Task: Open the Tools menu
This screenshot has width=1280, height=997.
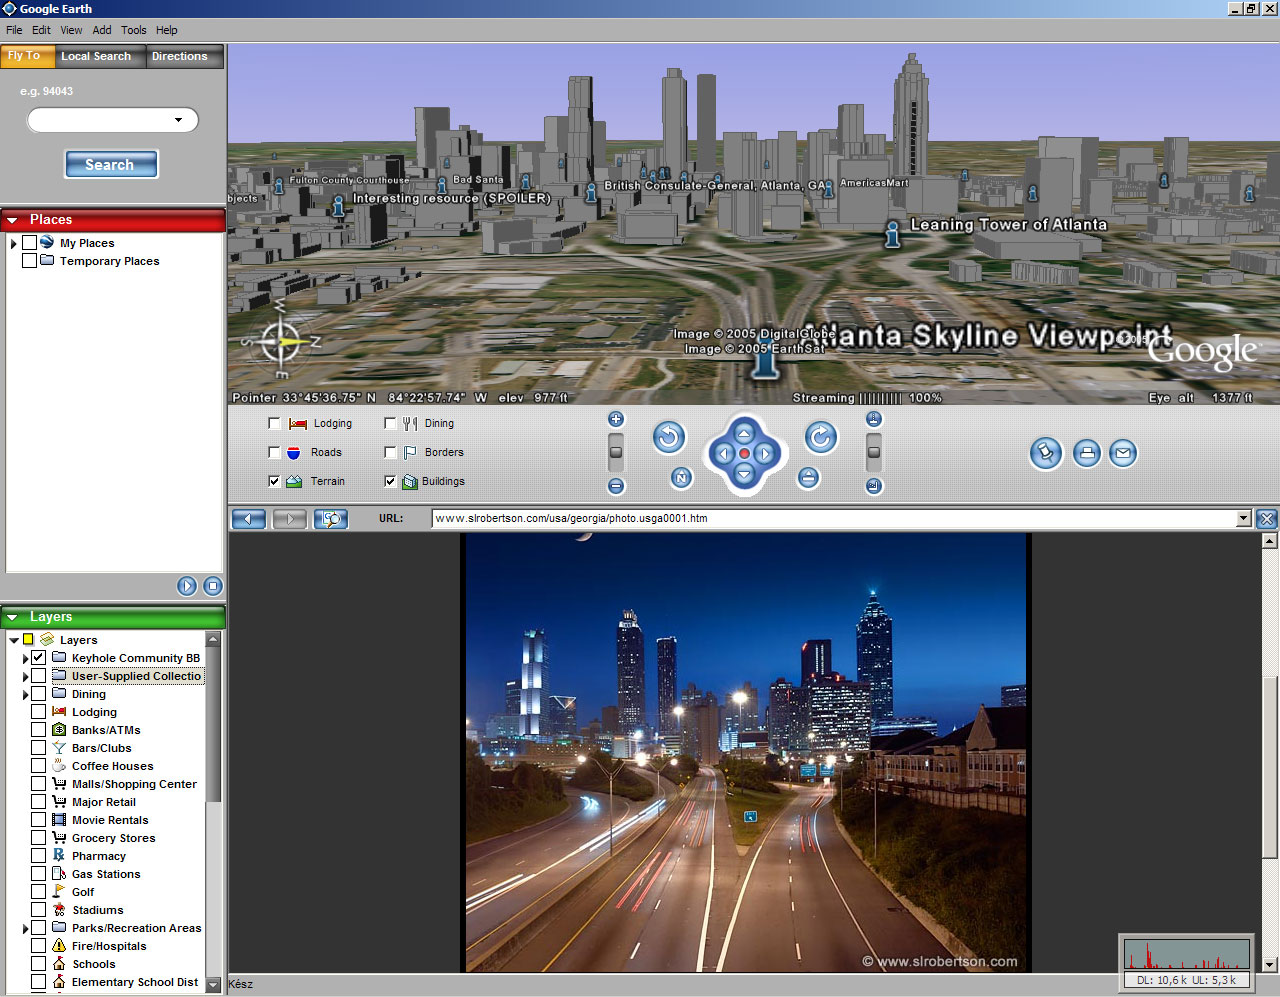Action: [134, 30]
